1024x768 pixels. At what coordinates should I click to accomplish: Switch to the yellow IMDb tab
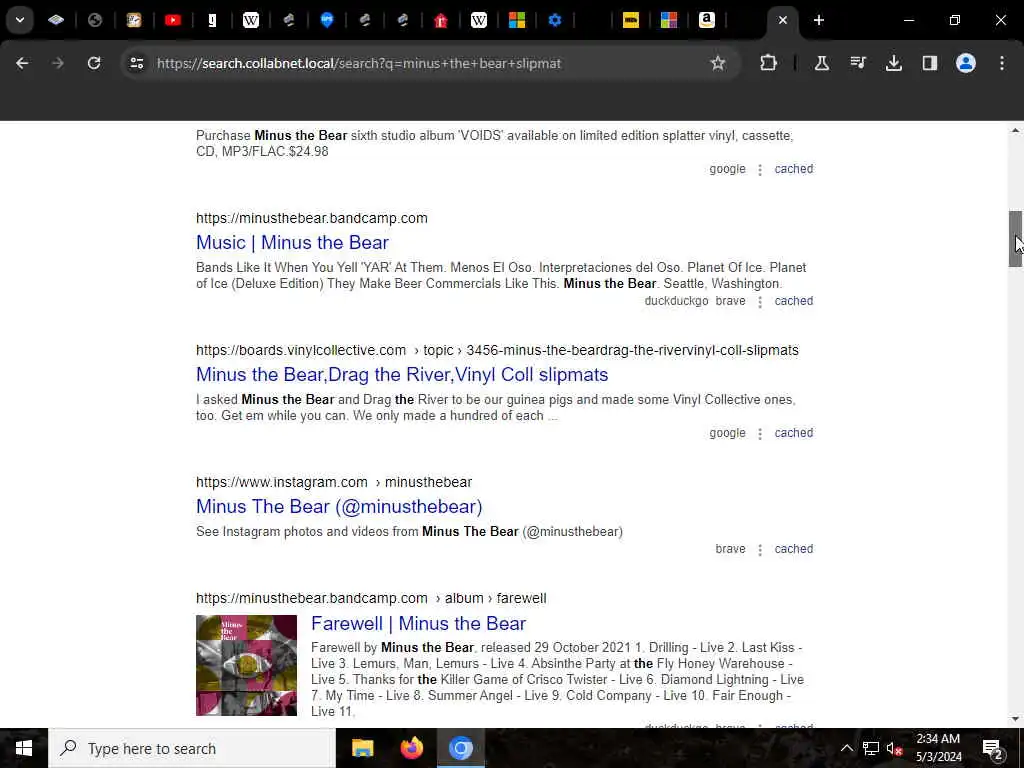coord(631,20)
